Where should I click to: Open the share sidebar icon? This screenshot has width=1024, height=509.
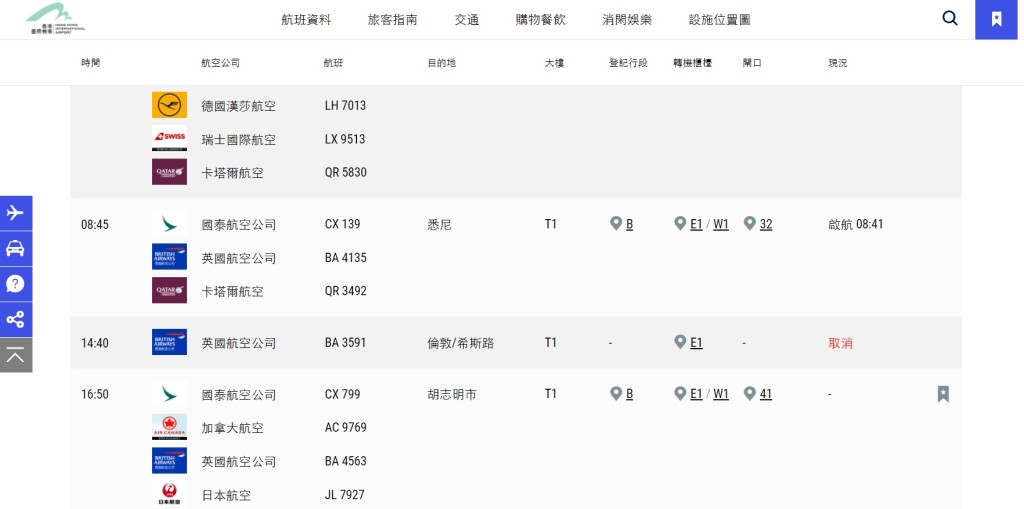tap(16, 320)
